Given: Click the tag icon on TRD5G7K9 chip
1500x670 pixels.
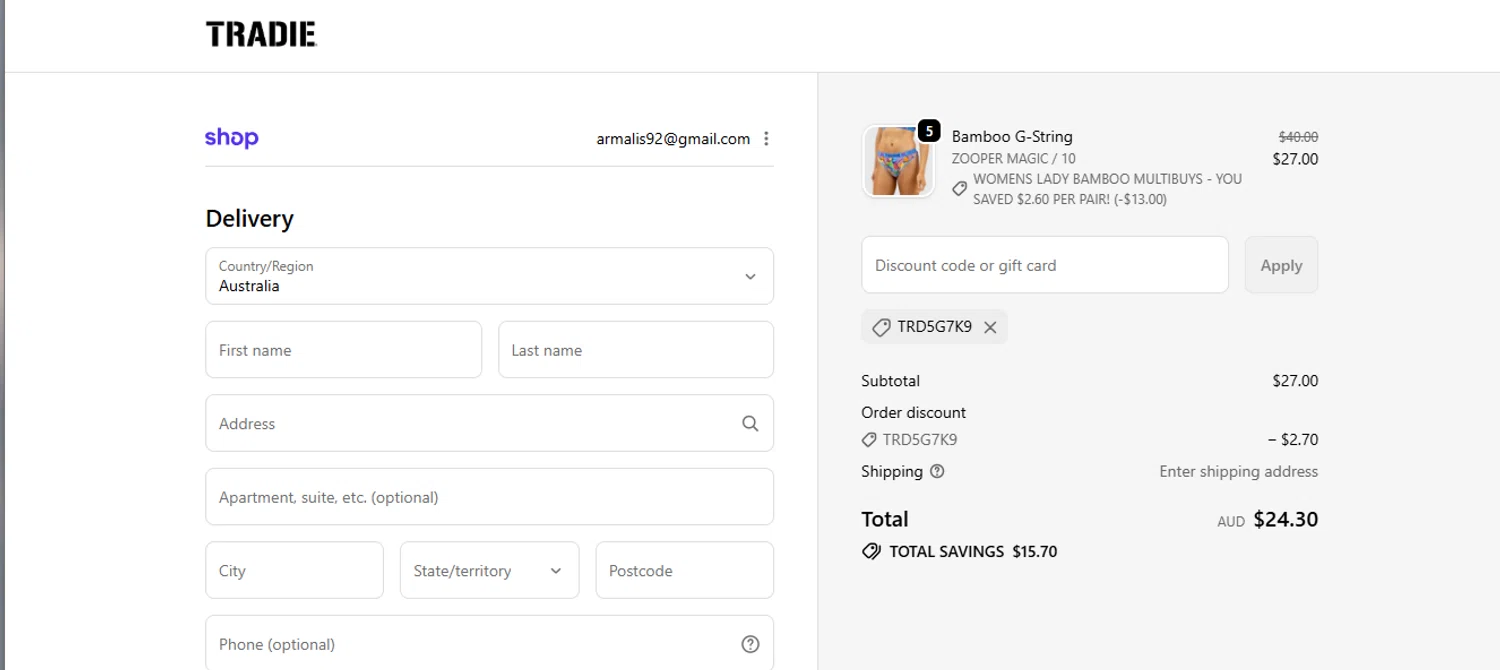Looking at the screenshot, I should 881,327.
